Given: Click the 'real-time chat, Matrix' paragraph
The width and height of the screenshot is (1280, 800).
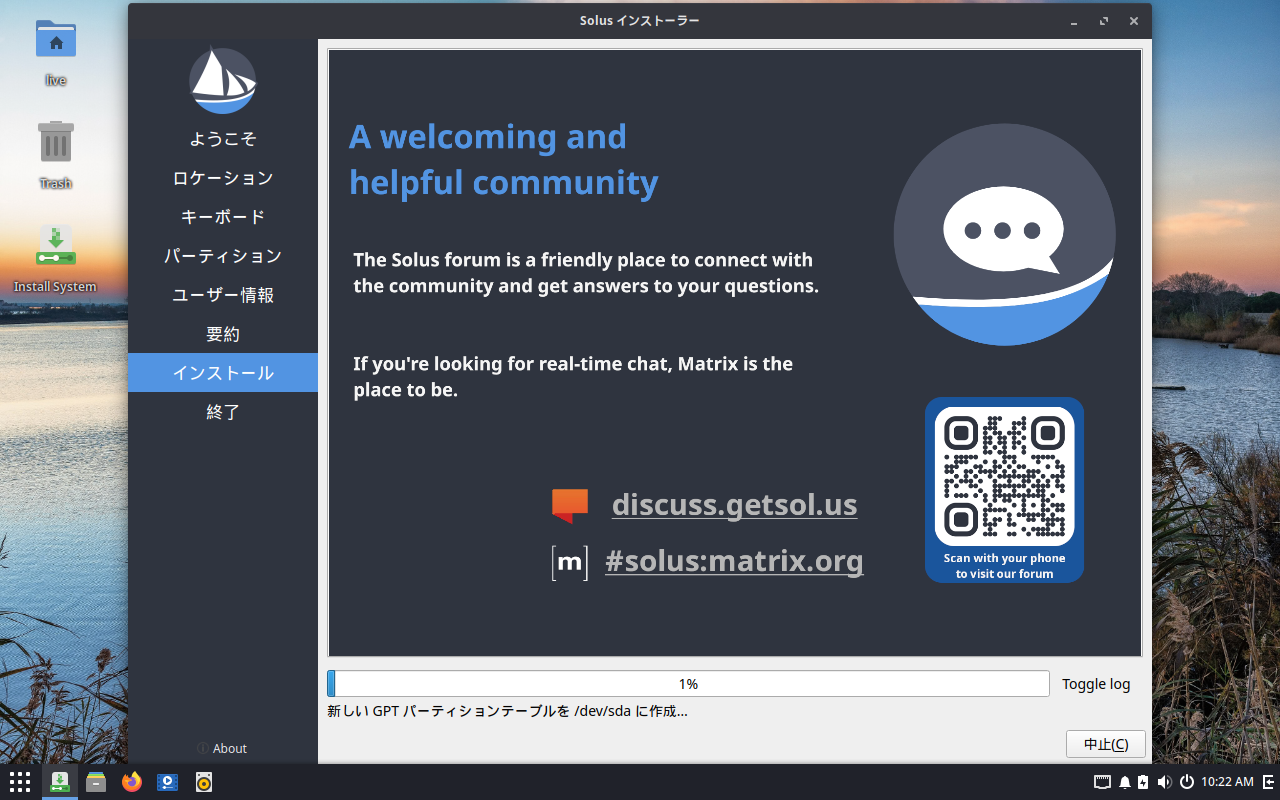Looking at the screenshot, I should click(573, 377).
